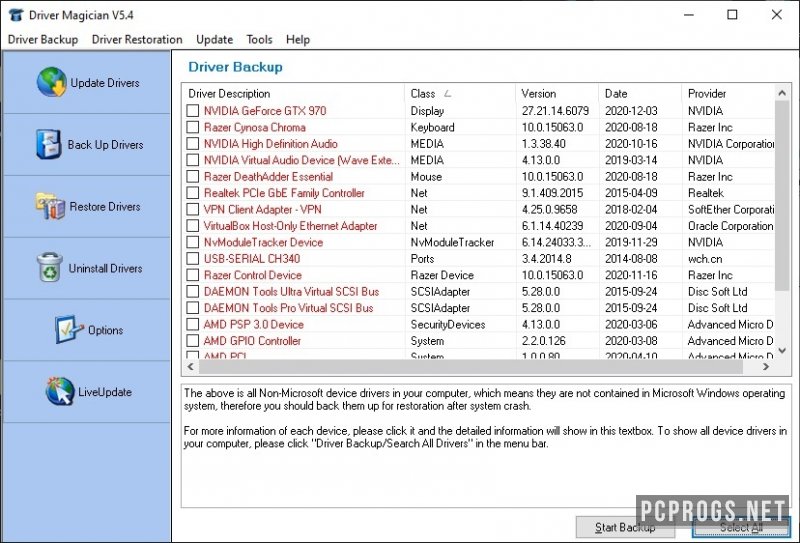Open the Help menu
800x543 pixels.
pos(297,39)
